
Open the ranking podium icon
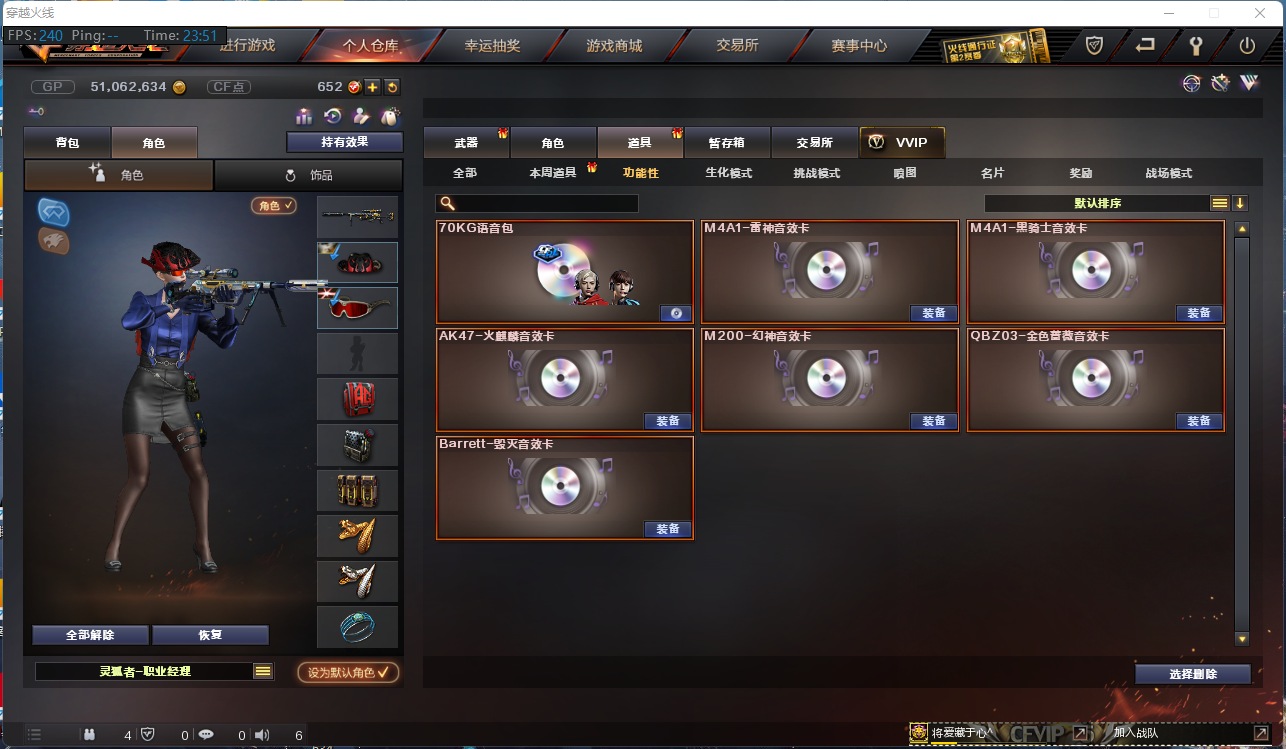click(304, 117)
